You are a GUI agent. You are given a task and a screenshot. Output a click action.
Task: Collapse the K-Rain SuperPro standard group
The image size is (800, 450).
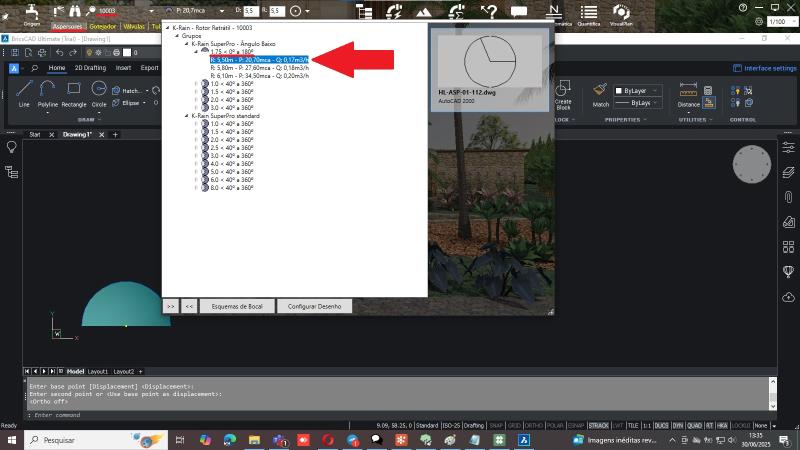point(186,116)
